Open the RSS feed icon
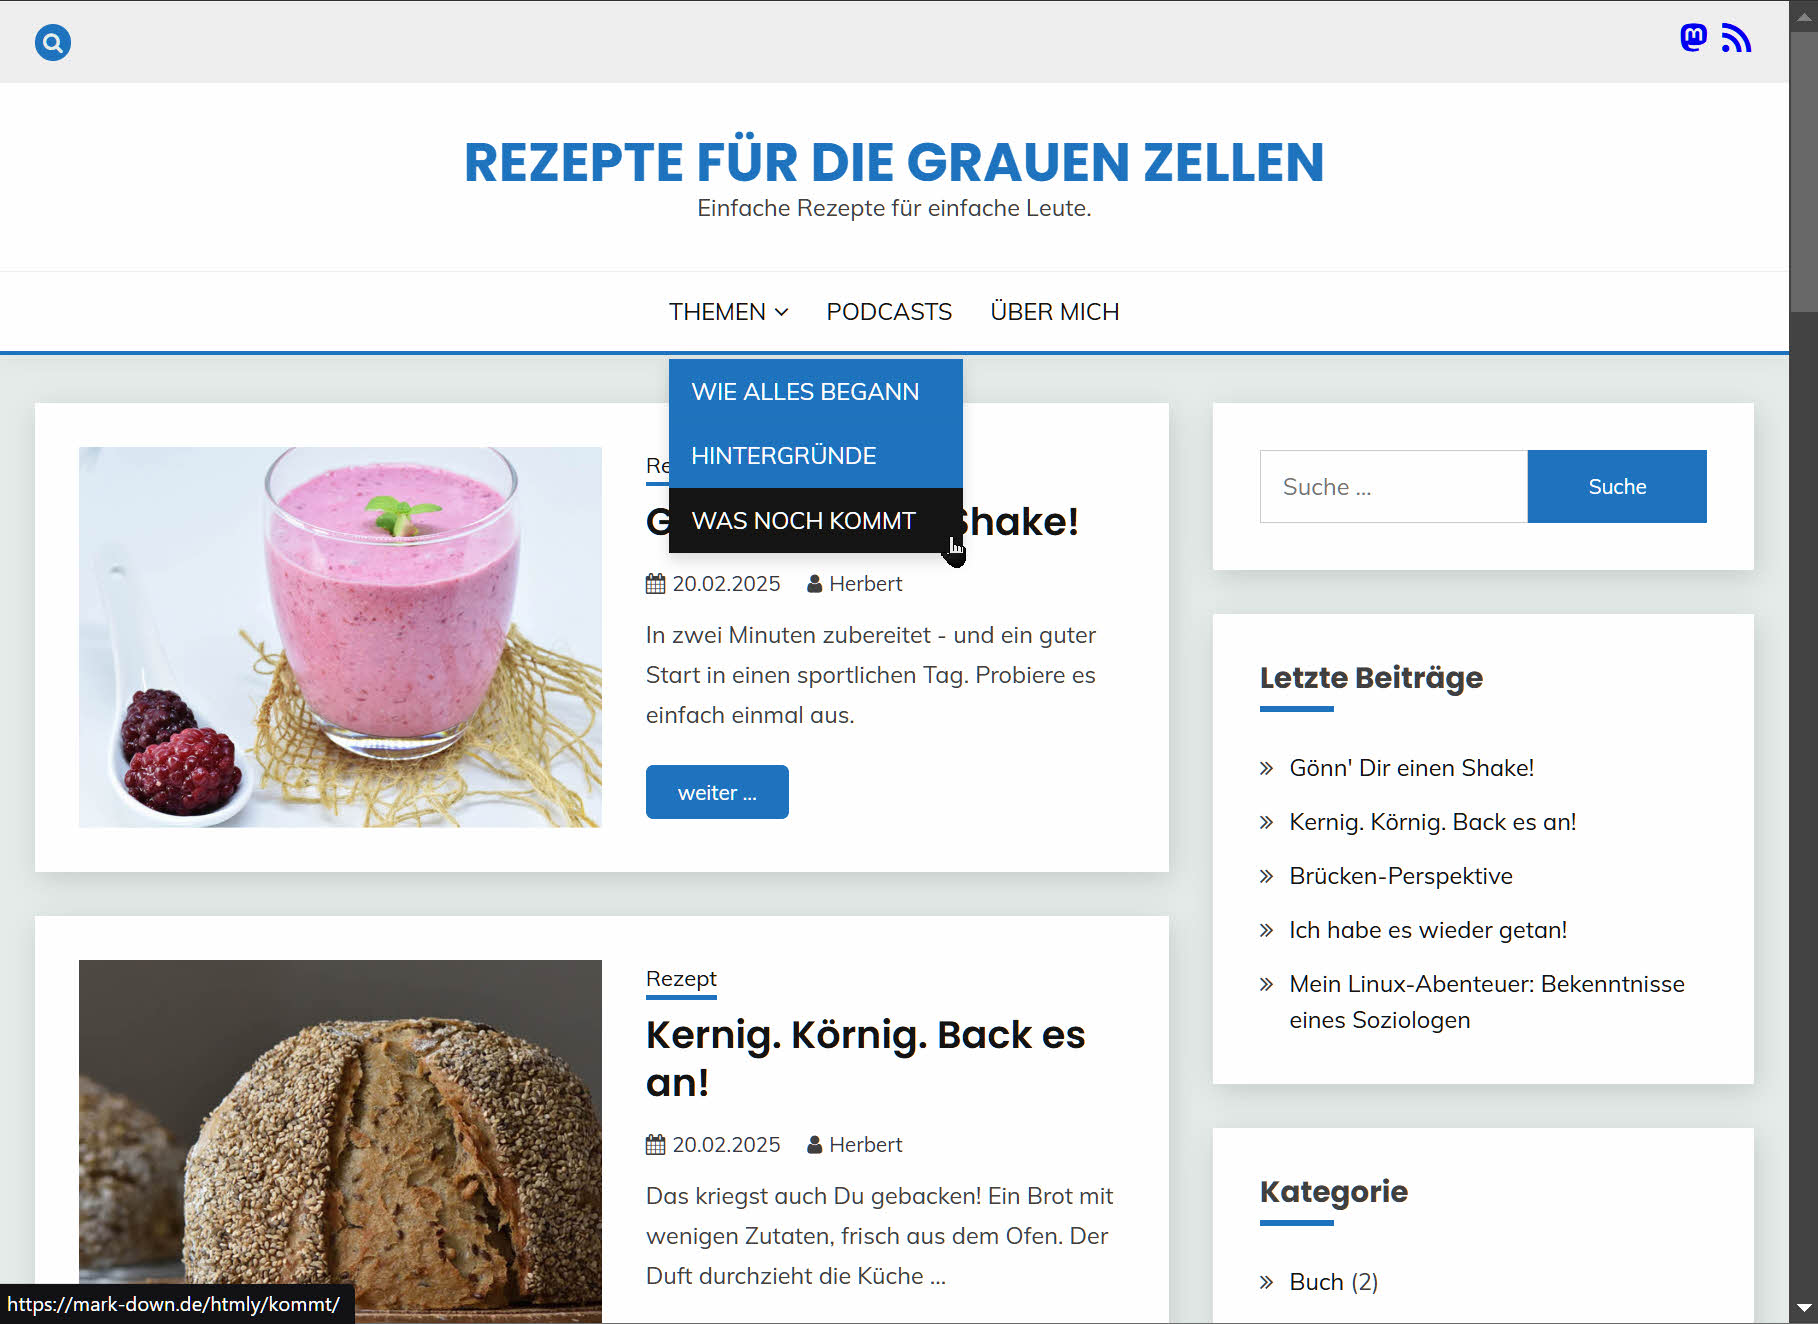This screenshot has height=1324, width=1818. tap(1736, 38)
